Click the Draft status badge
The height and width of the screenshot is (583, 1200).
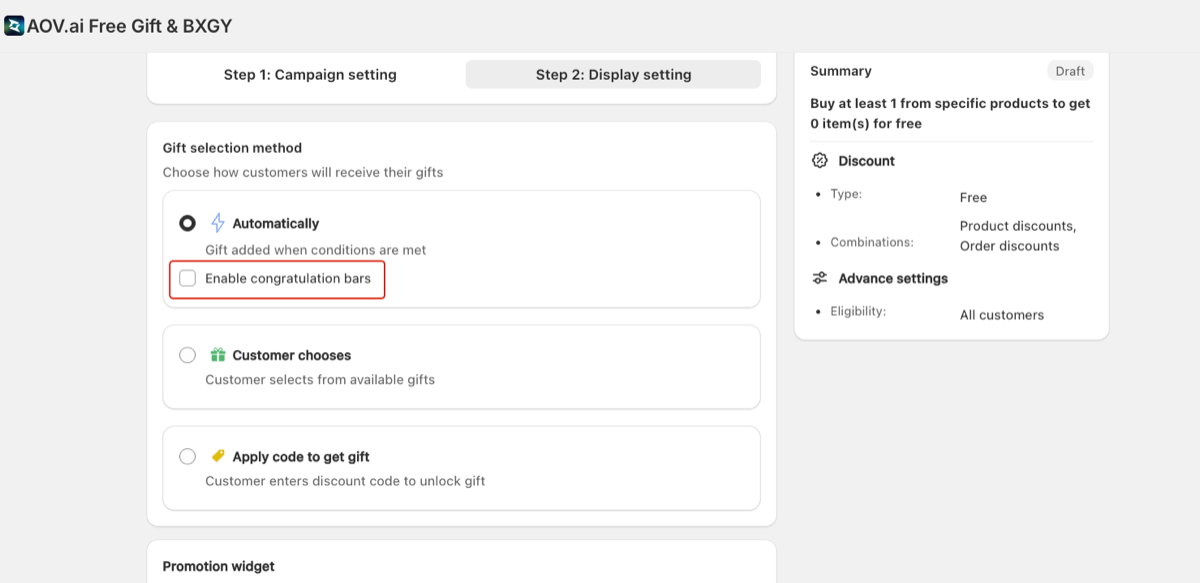[1070, 71]
